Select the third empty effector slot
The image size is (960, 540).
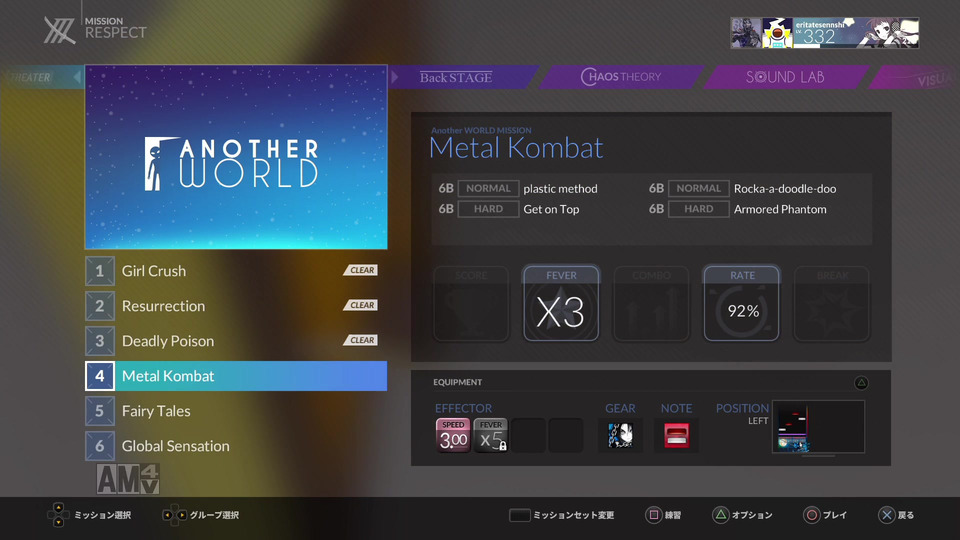[x=528, y=435]
